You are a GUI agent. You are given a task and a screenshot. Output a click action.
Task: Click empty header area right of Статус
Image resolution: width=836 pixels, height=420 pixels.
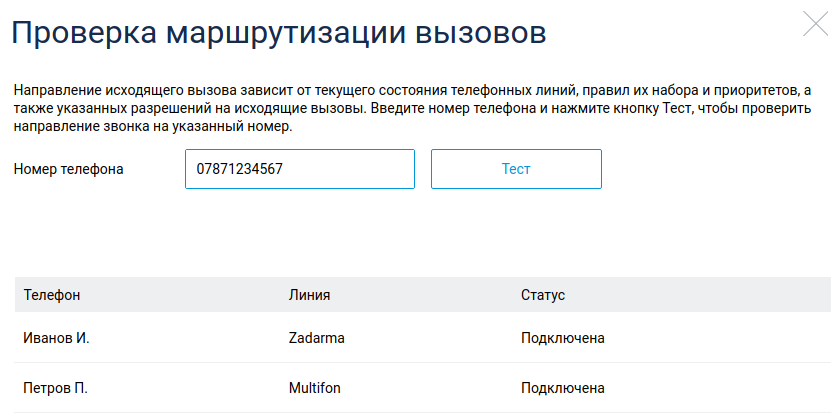[720, 295]
